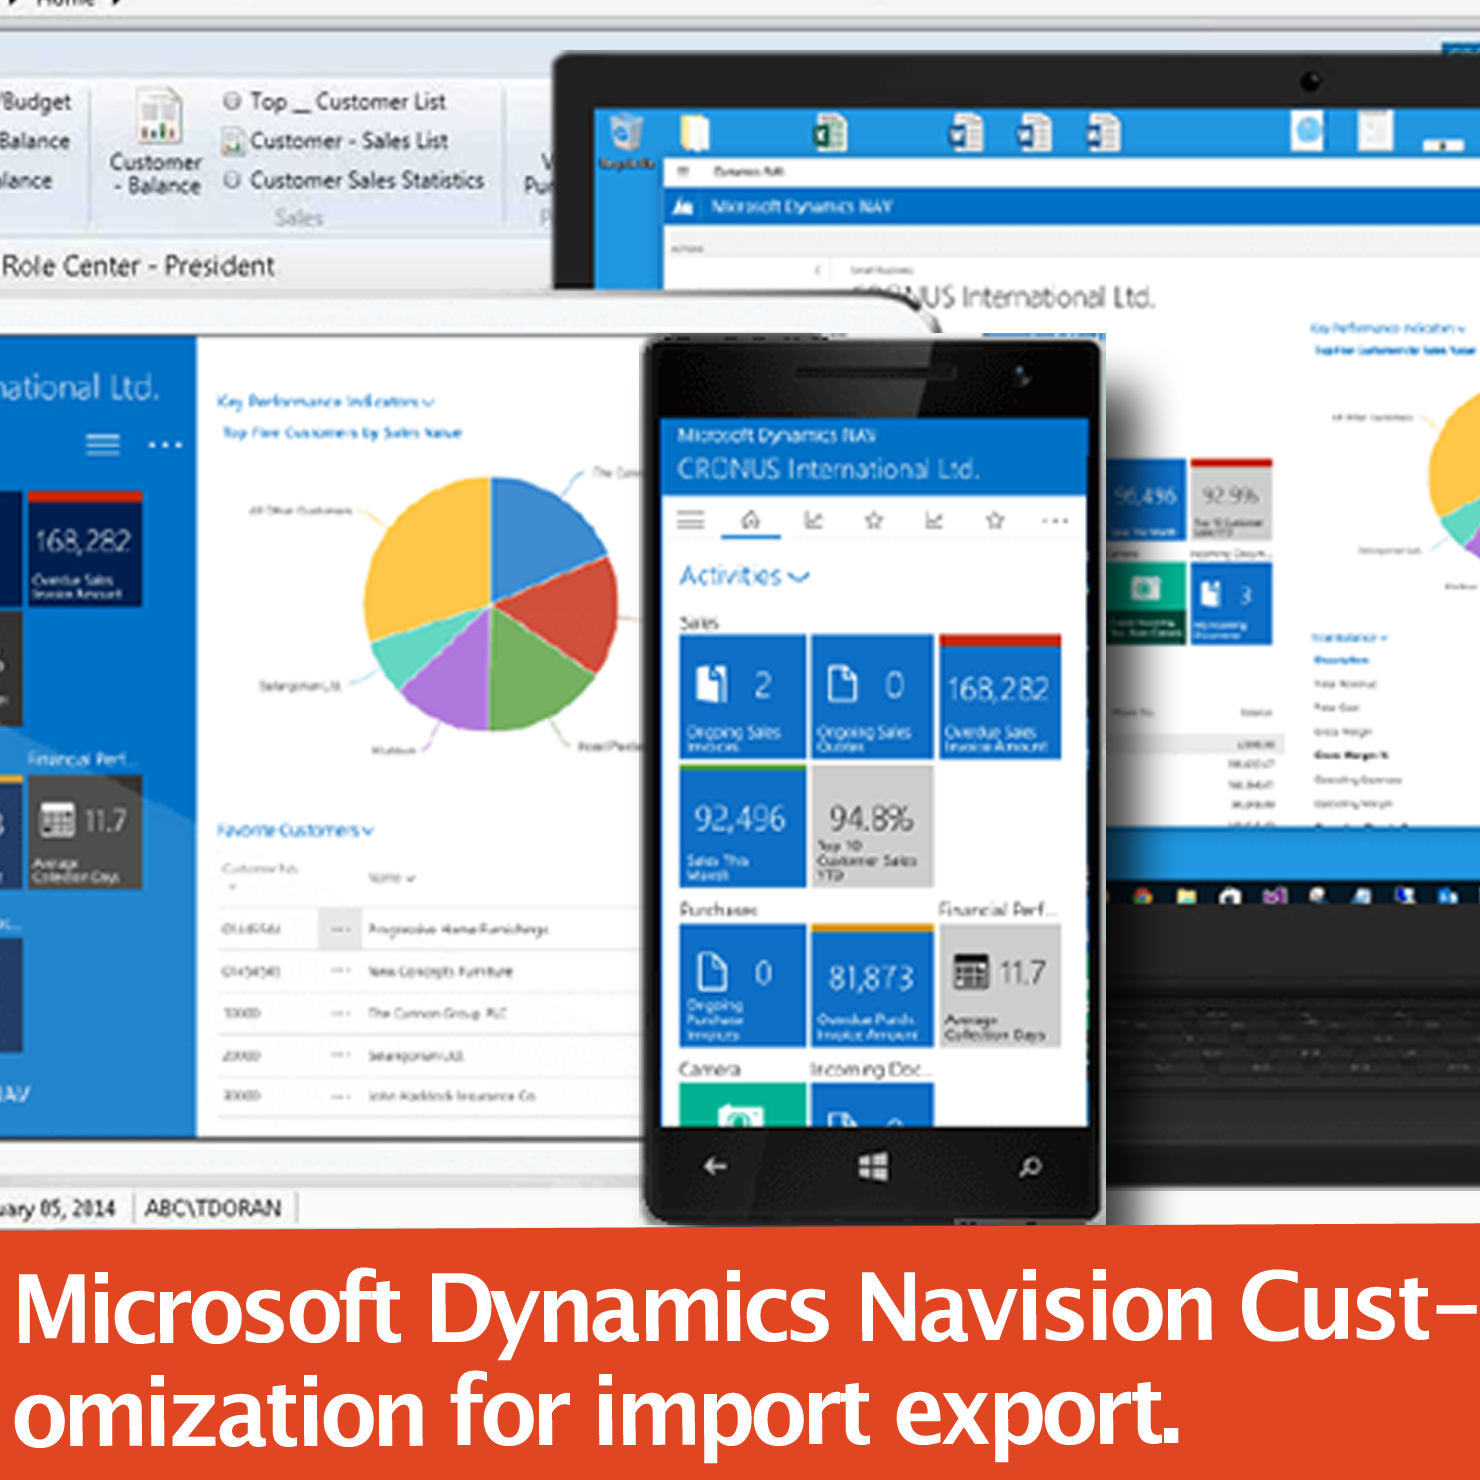Open hamburger menu in tablet's blue panel
This screenshot has height=1480, width=1480.
coord(102,444)
